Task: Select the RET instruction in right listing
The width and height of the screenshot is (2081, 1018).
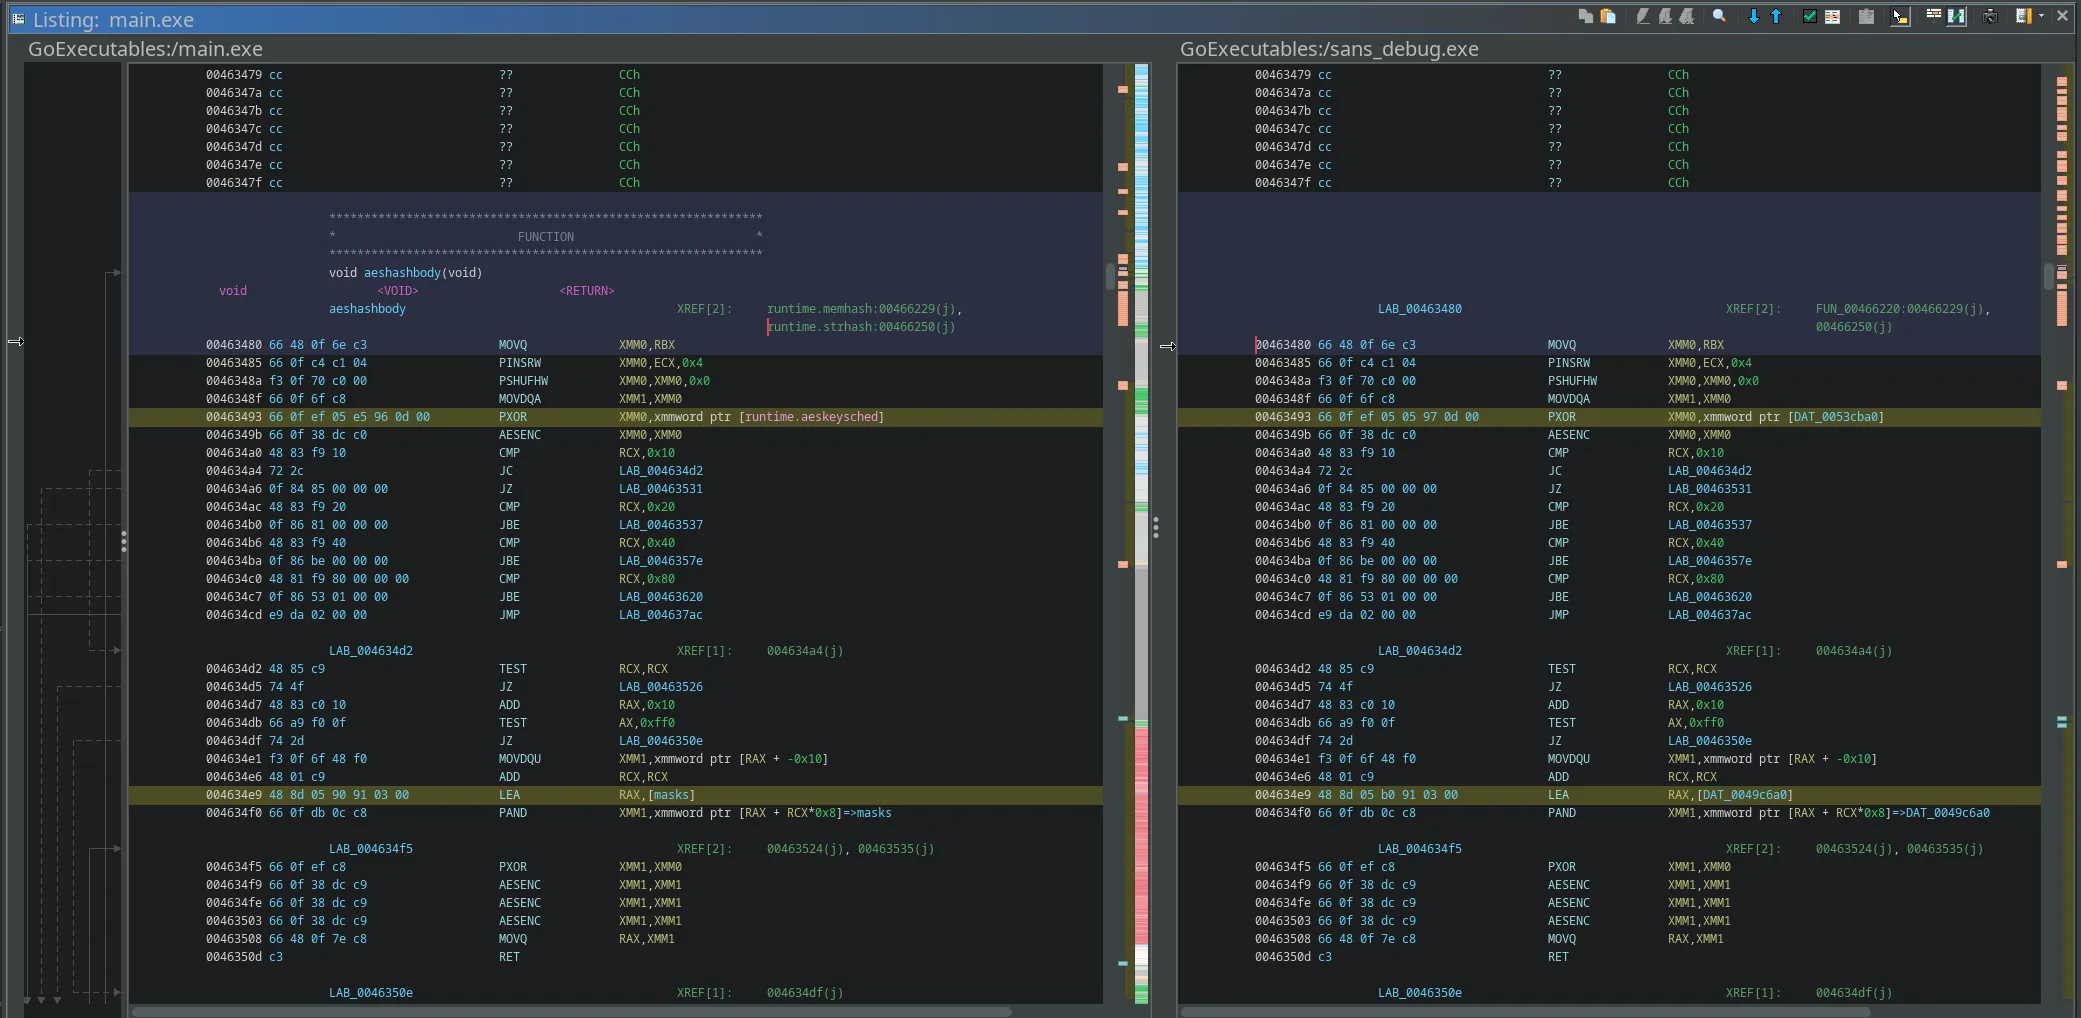Action: [x=1558, y=957]
